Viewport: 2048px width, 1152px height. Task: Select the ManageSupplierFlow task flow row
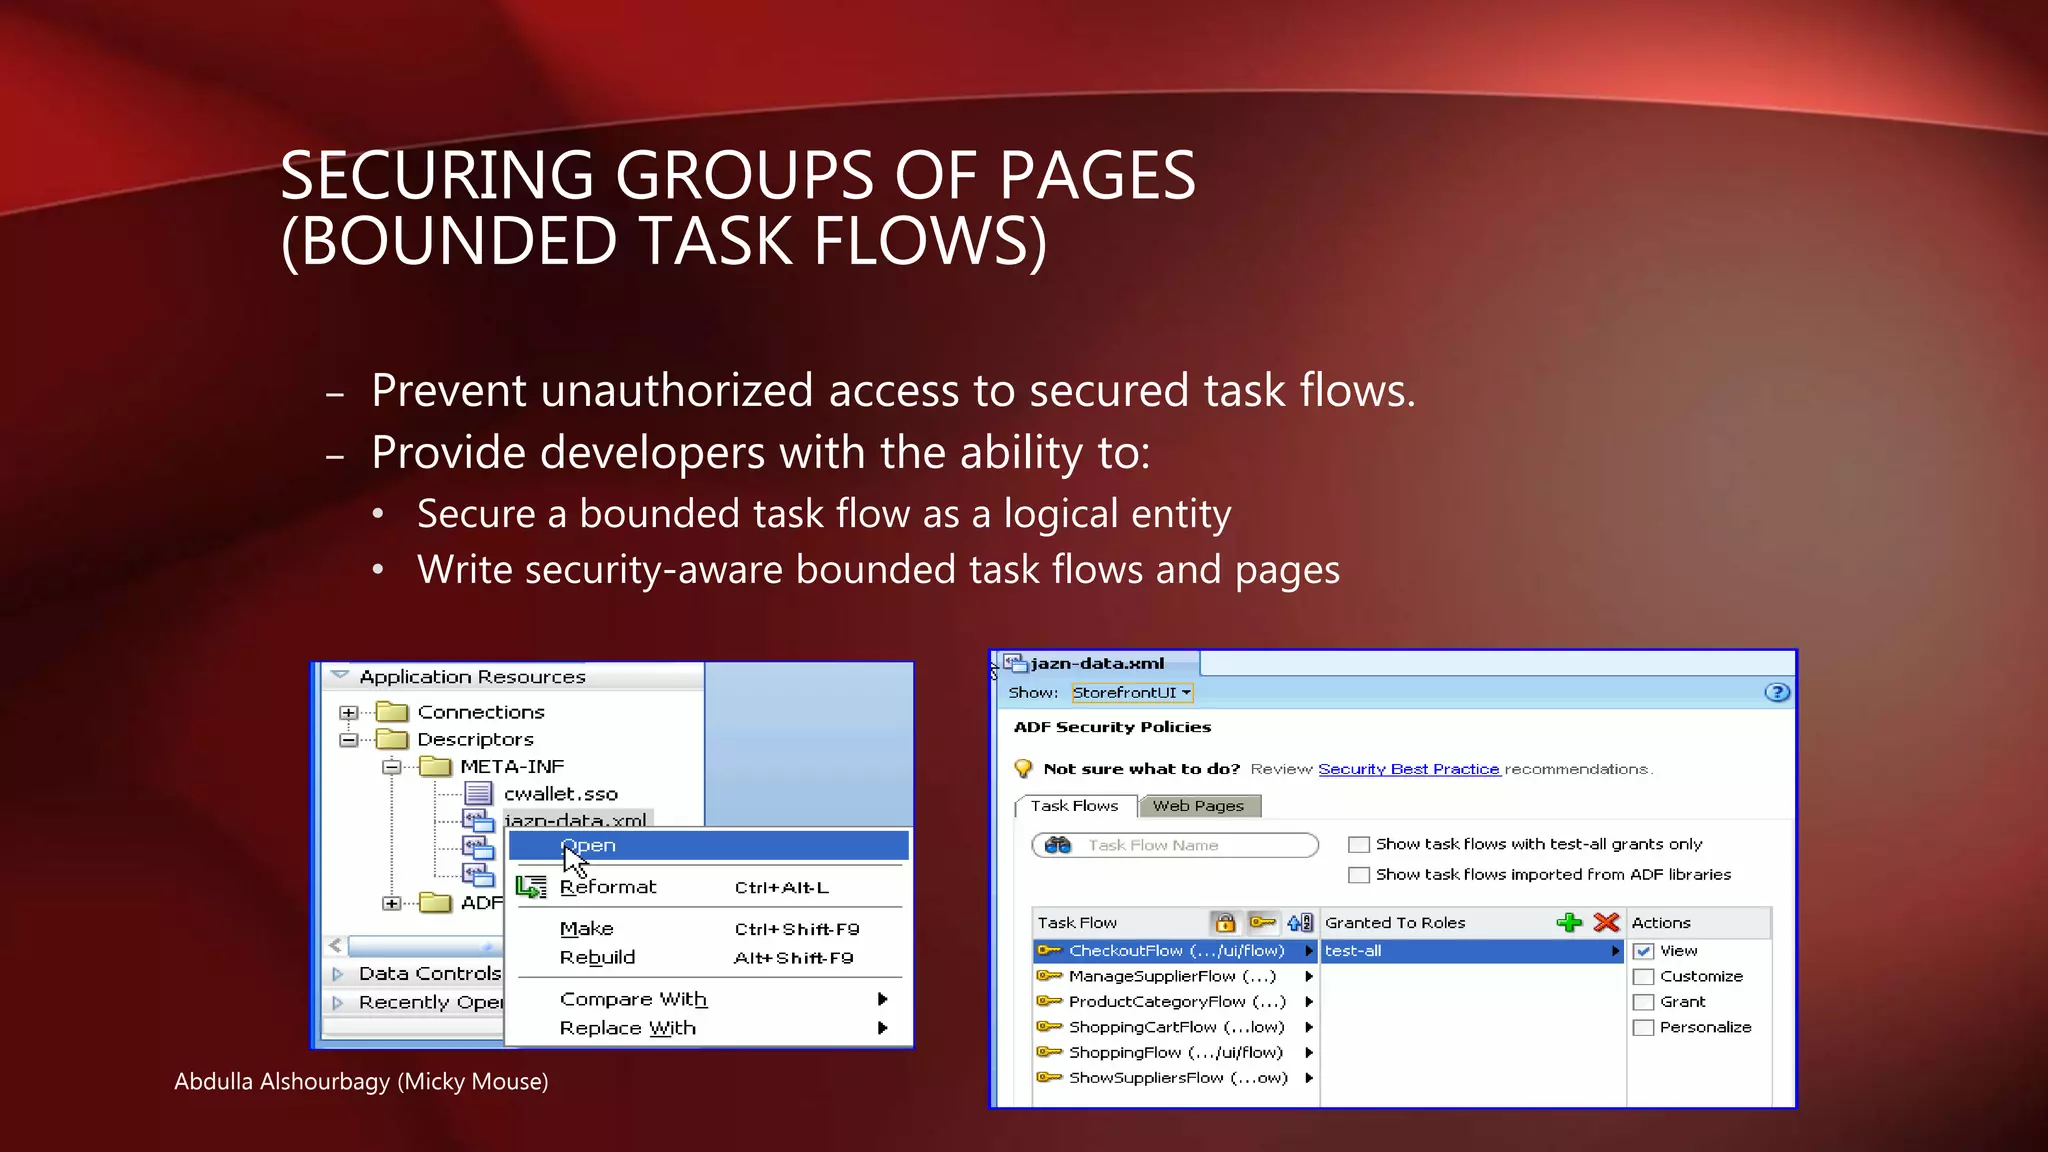tap(1175, 976)
